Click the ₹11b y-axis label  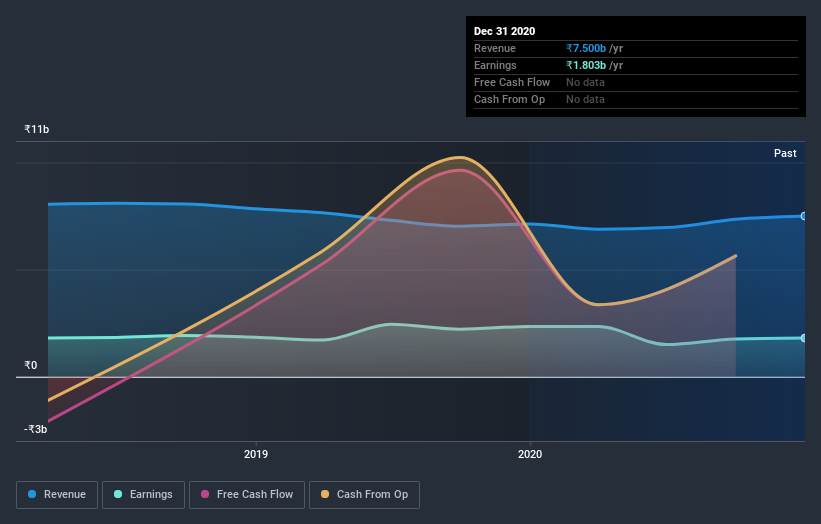tap(37, 129)
